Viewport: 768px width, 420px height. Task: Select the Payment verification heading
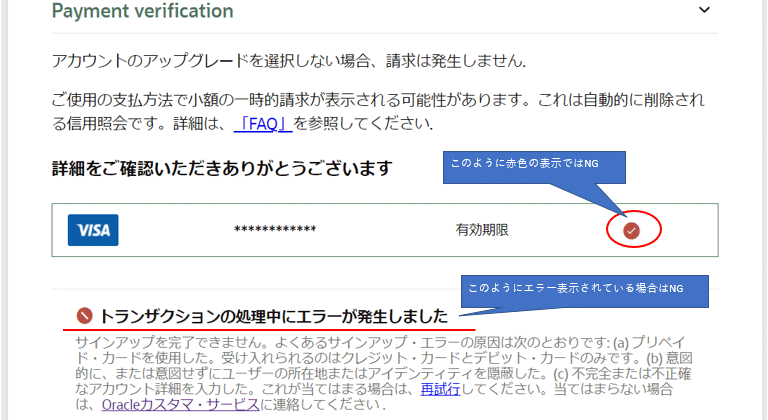143,11
